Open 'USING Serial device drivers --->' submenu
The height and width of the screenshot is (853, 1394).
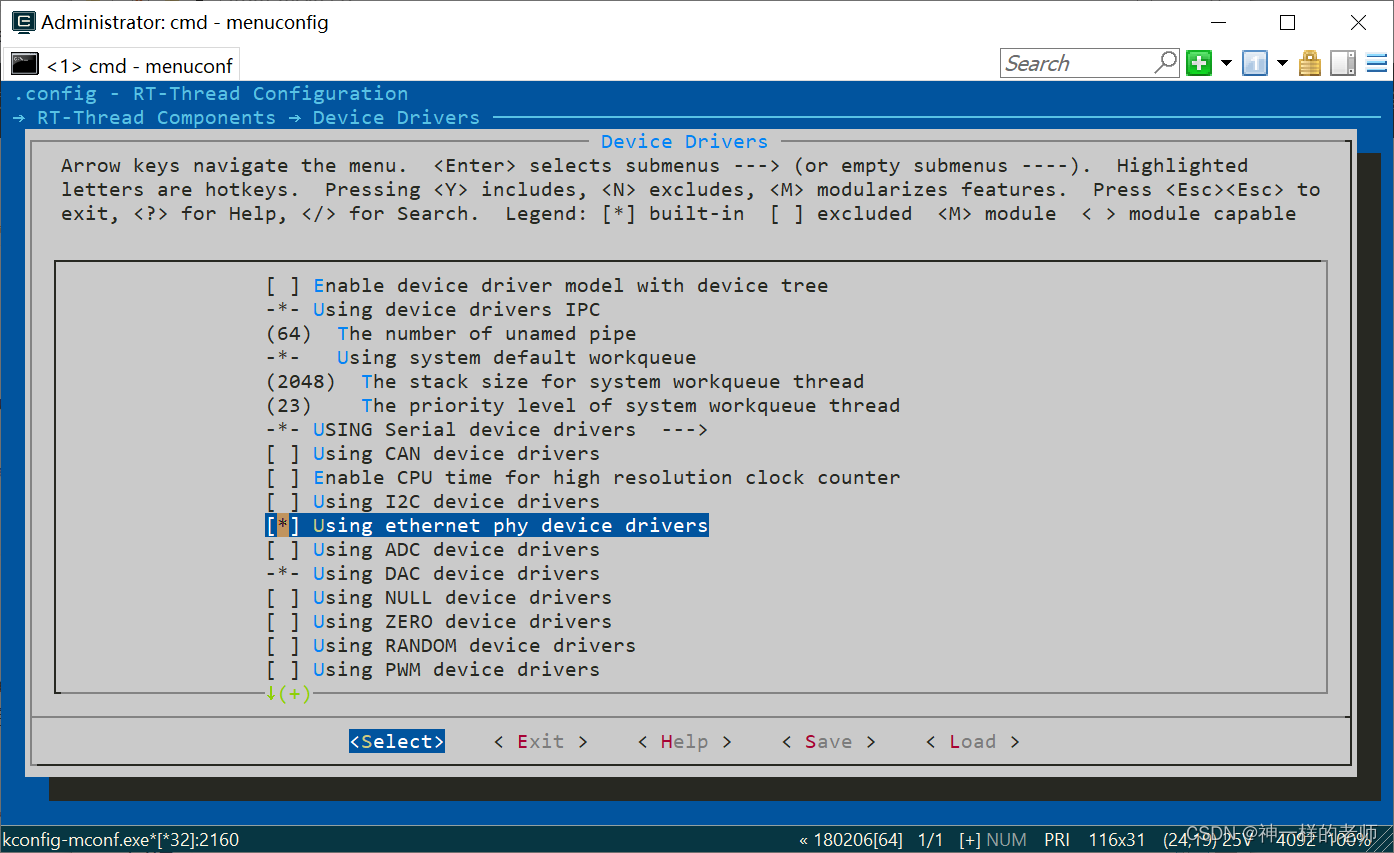point(486,429)
